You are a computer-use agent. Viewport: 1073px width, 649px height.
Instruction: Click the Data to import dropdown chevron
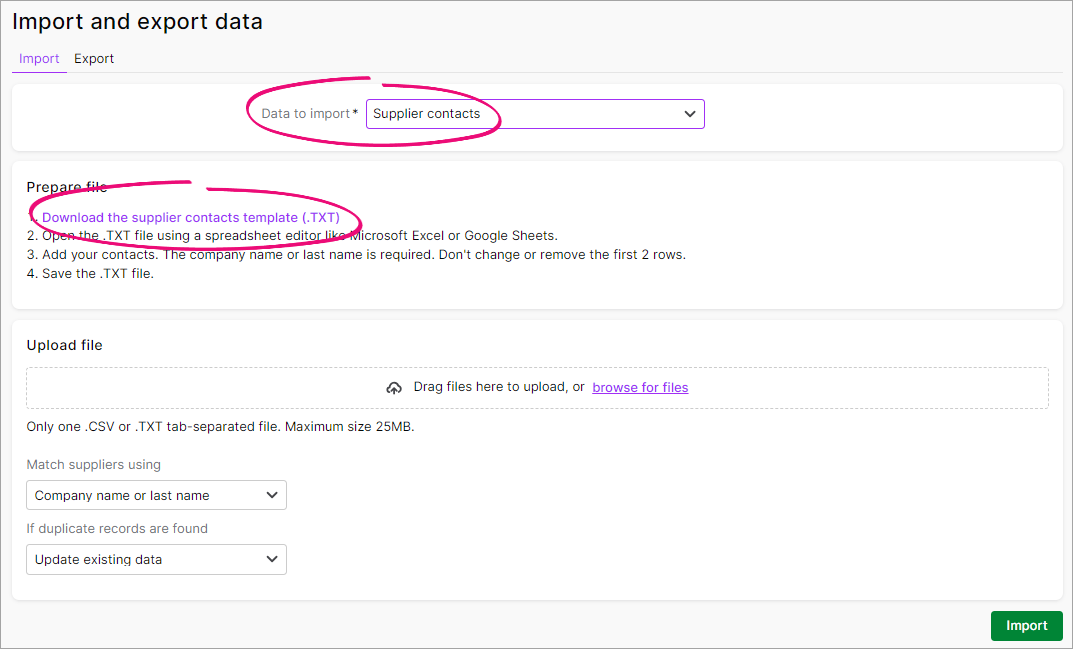coord(689,113)
